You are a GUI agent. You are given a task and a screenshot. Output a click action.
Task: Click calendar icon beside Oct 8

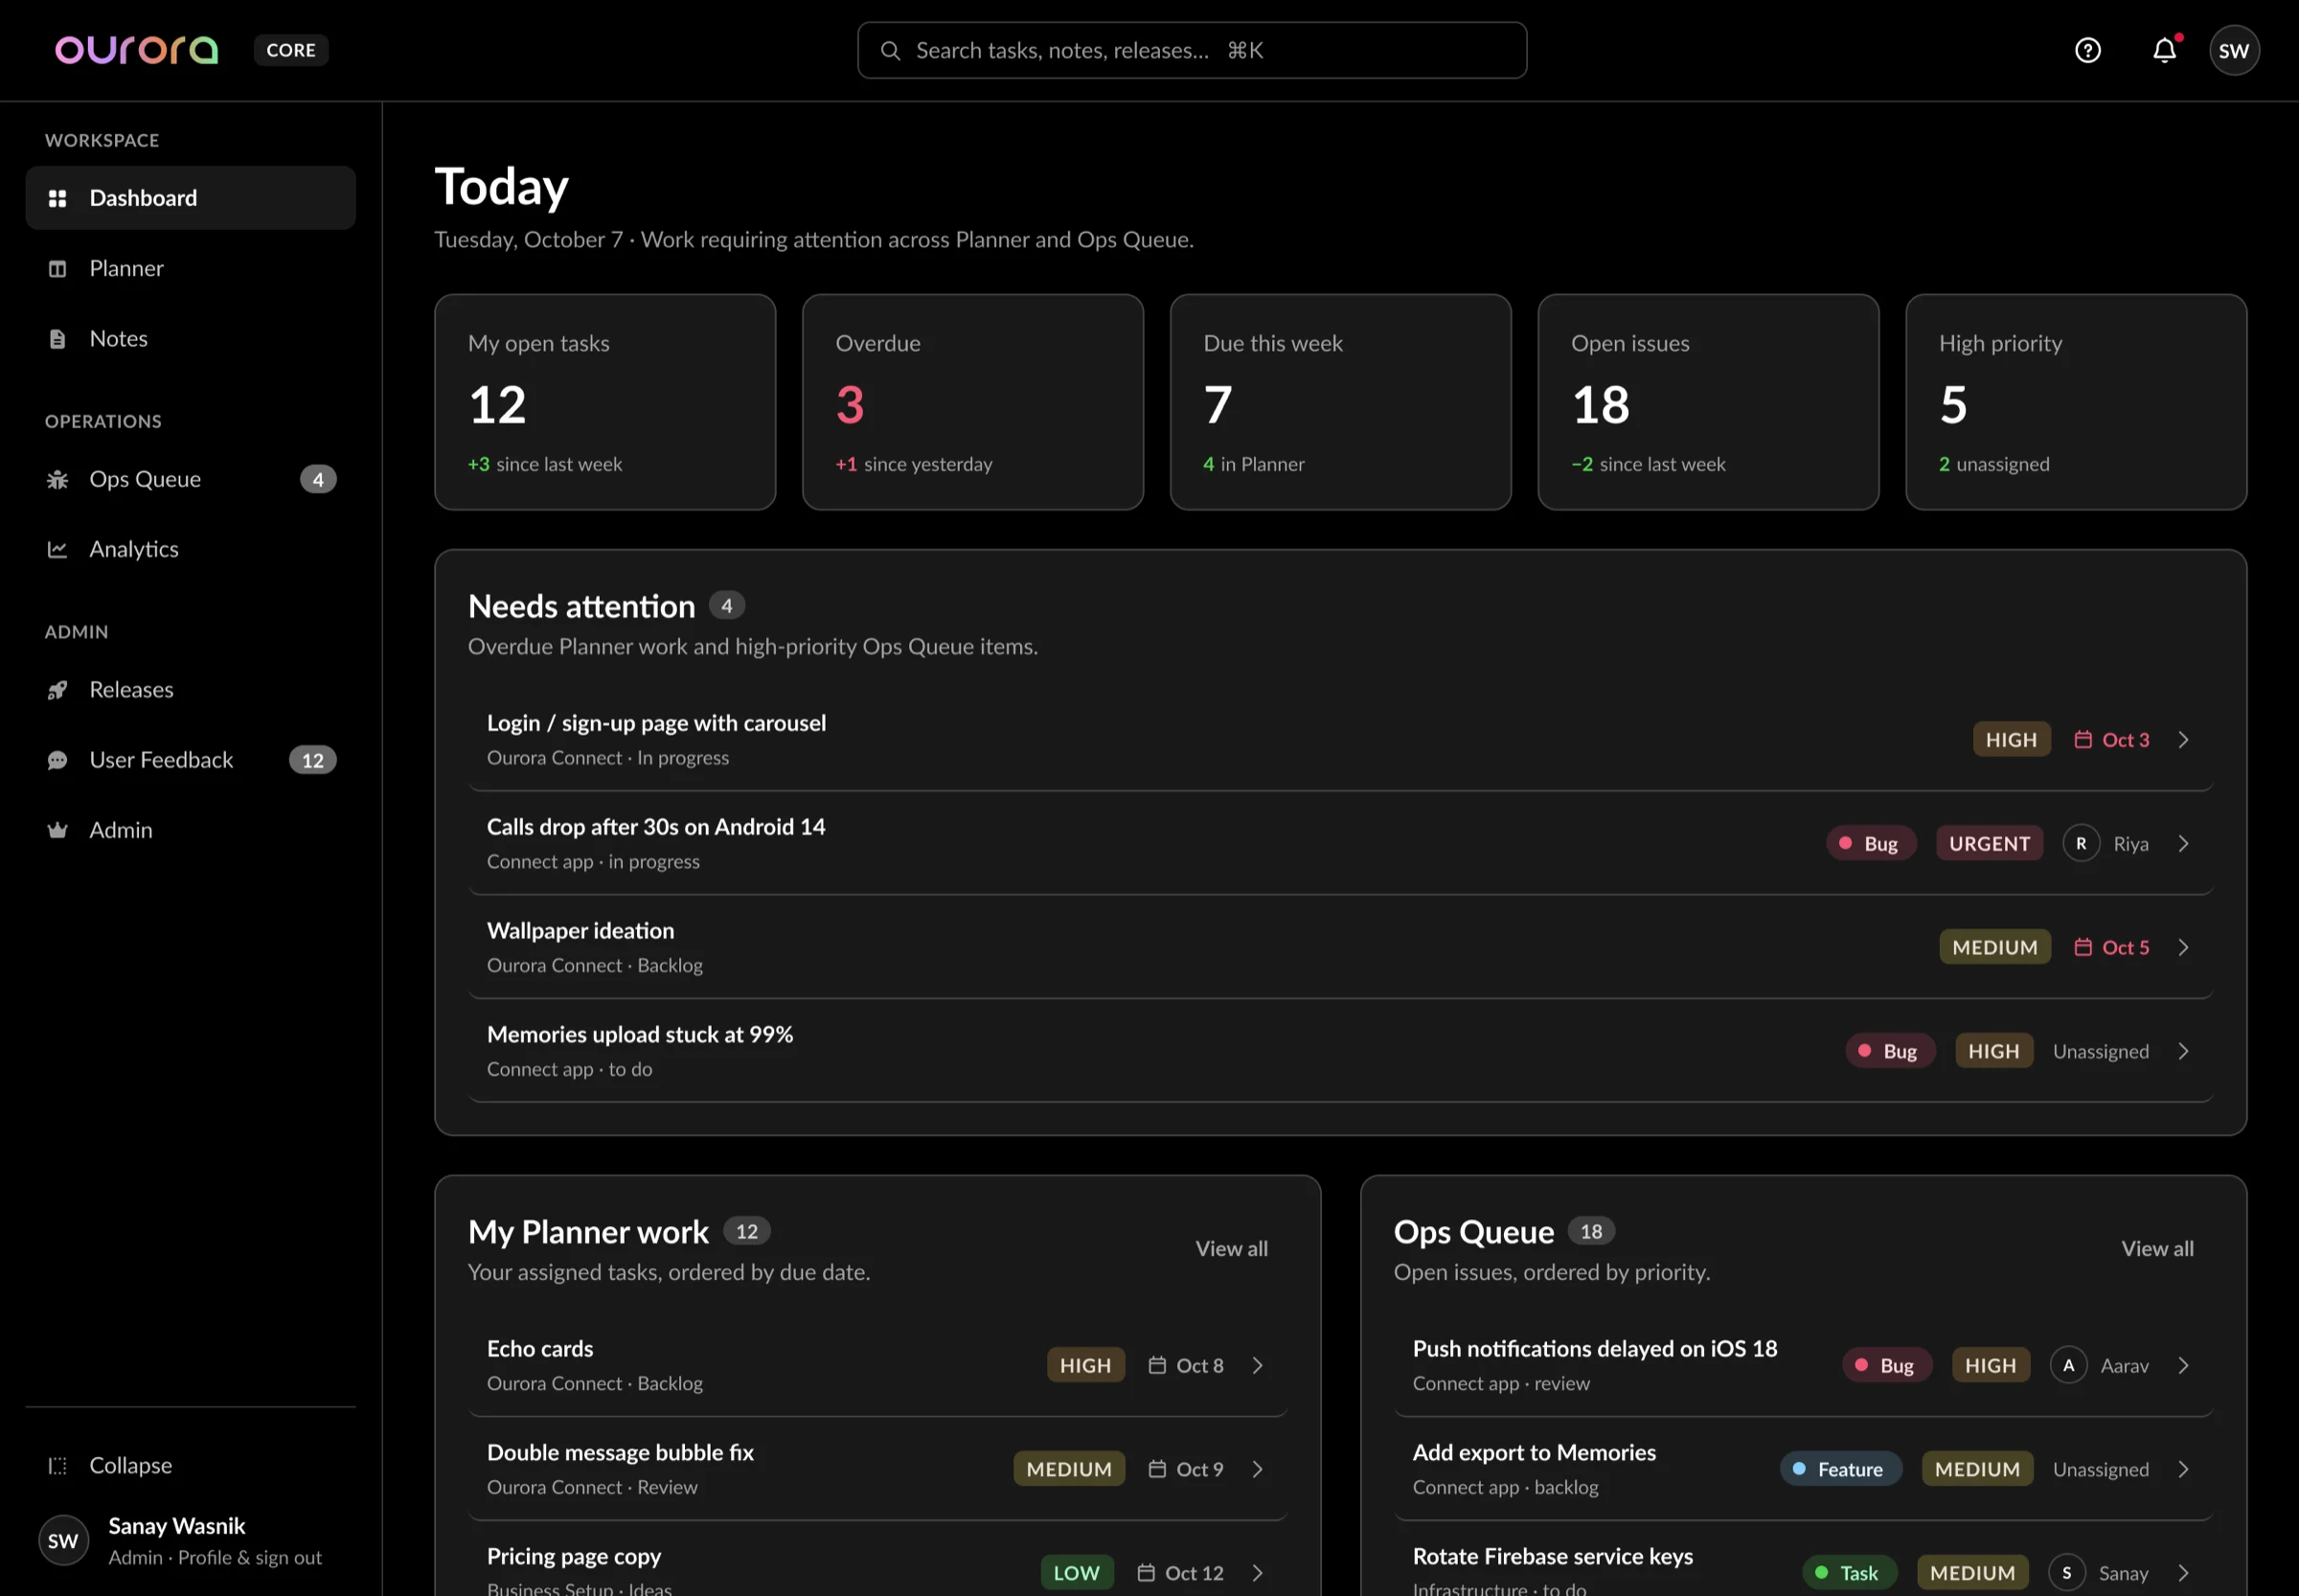tap(1157, 1365)
